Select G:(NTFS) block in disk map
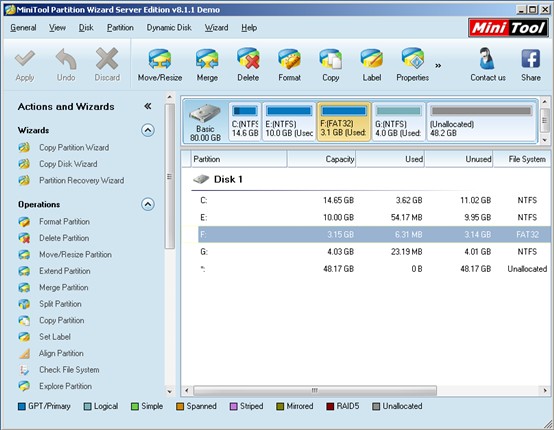 (x=399, y=122)
